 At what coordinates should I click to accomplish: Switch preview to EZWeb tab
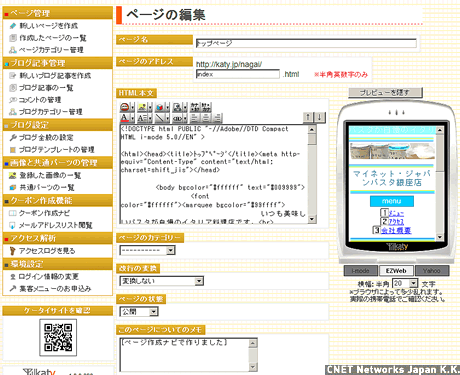point(396,271)
